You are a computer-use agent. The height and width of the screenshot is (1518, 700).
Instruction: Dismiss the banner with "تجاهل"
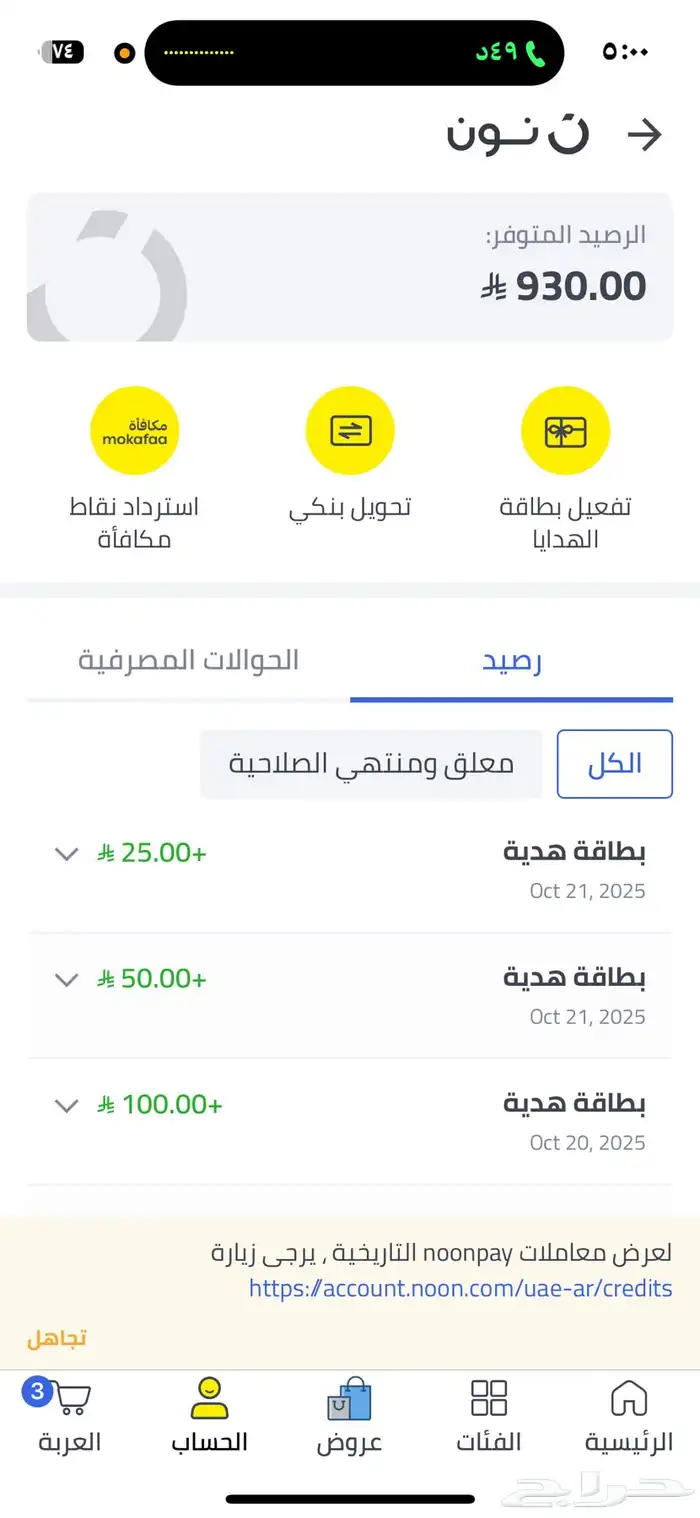[x=56, y=1338]
